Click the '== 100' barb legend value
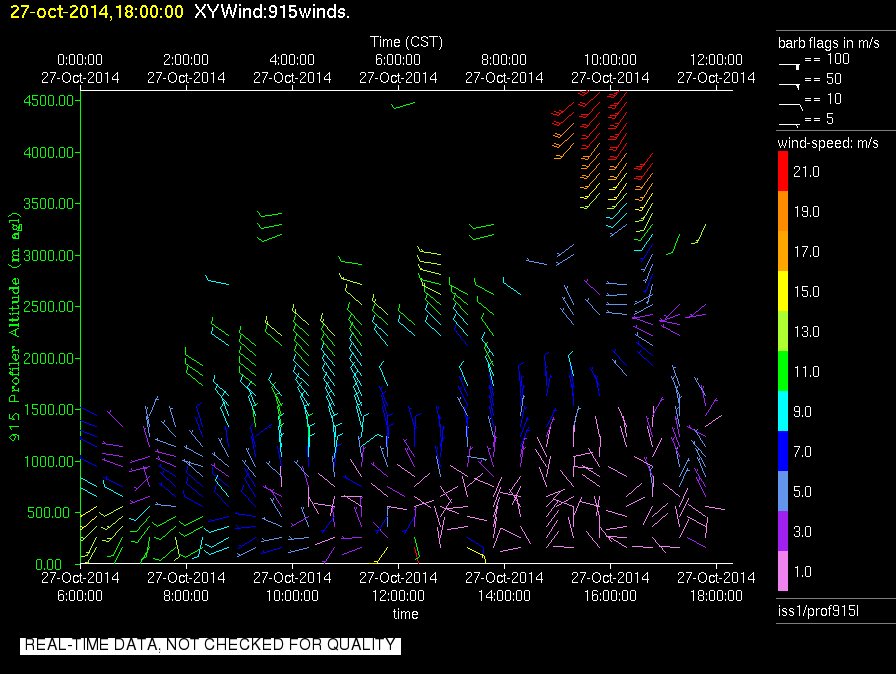The width and height of the screenshot is (896, 674). (x=827, y=59)
